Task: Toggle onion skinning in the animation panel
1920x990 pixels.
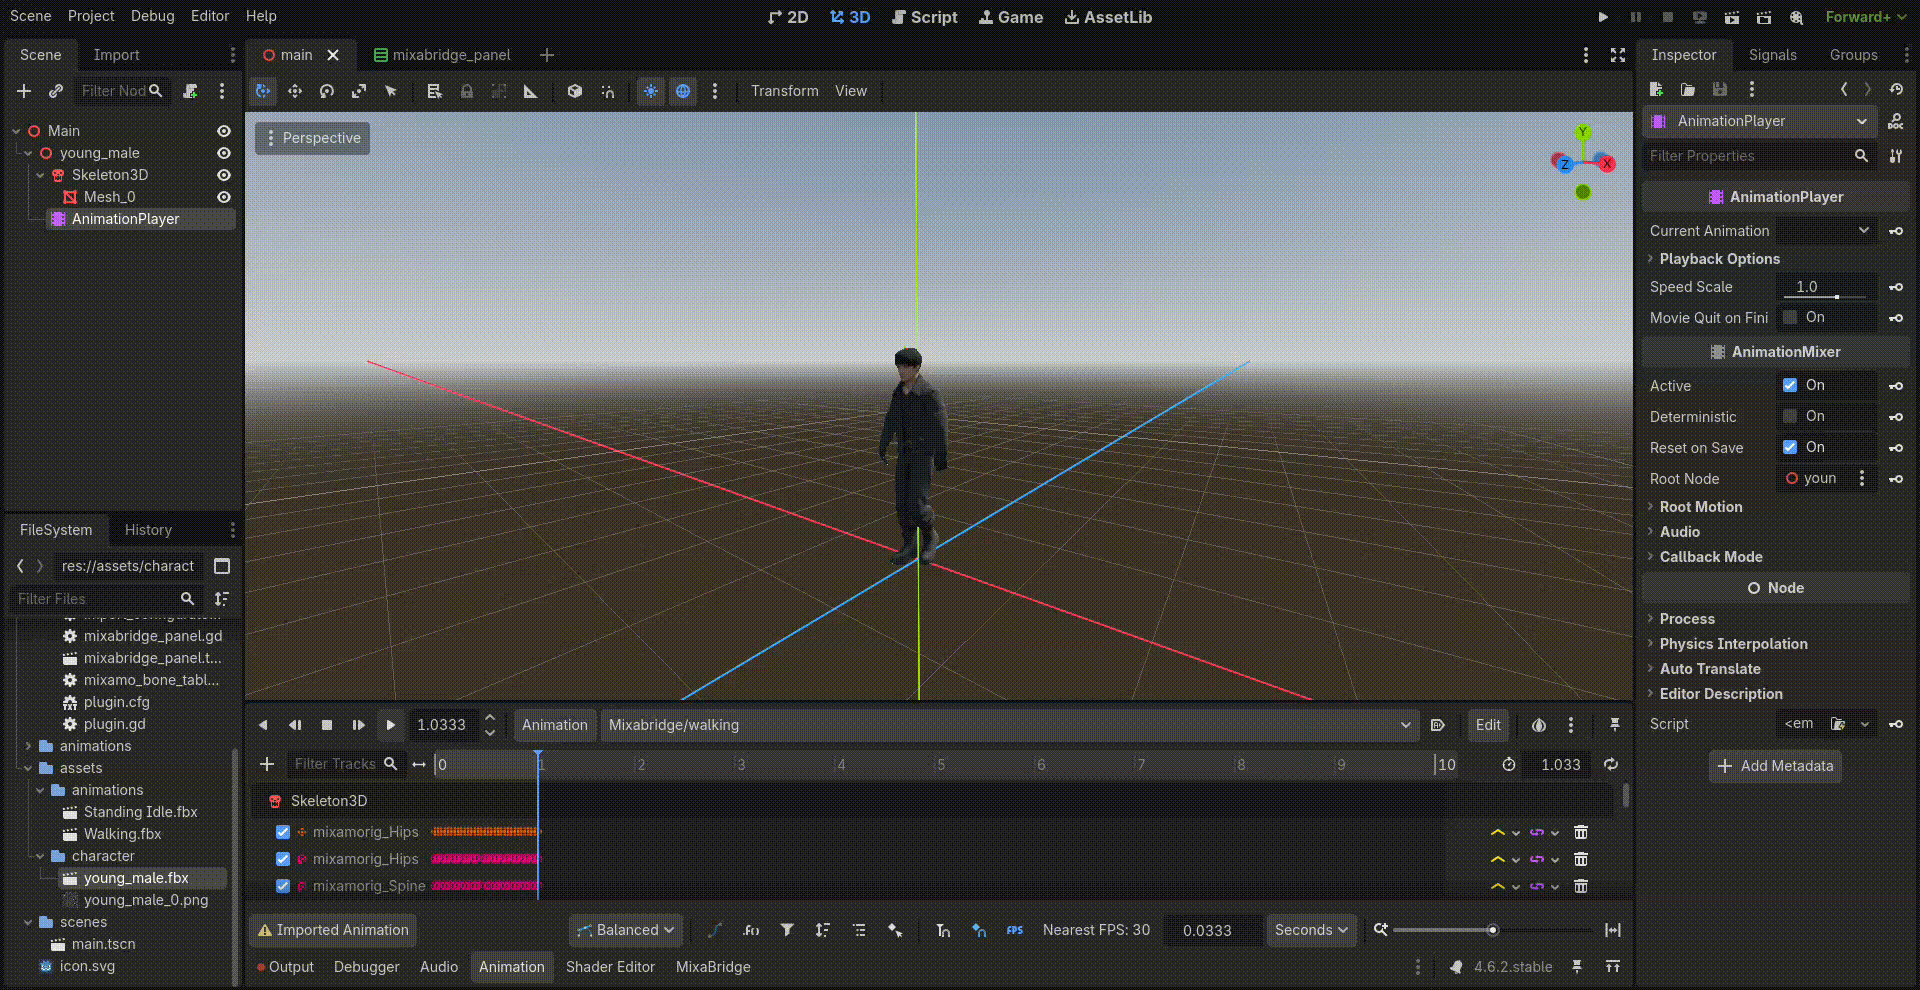Action: coord(1539,725)
